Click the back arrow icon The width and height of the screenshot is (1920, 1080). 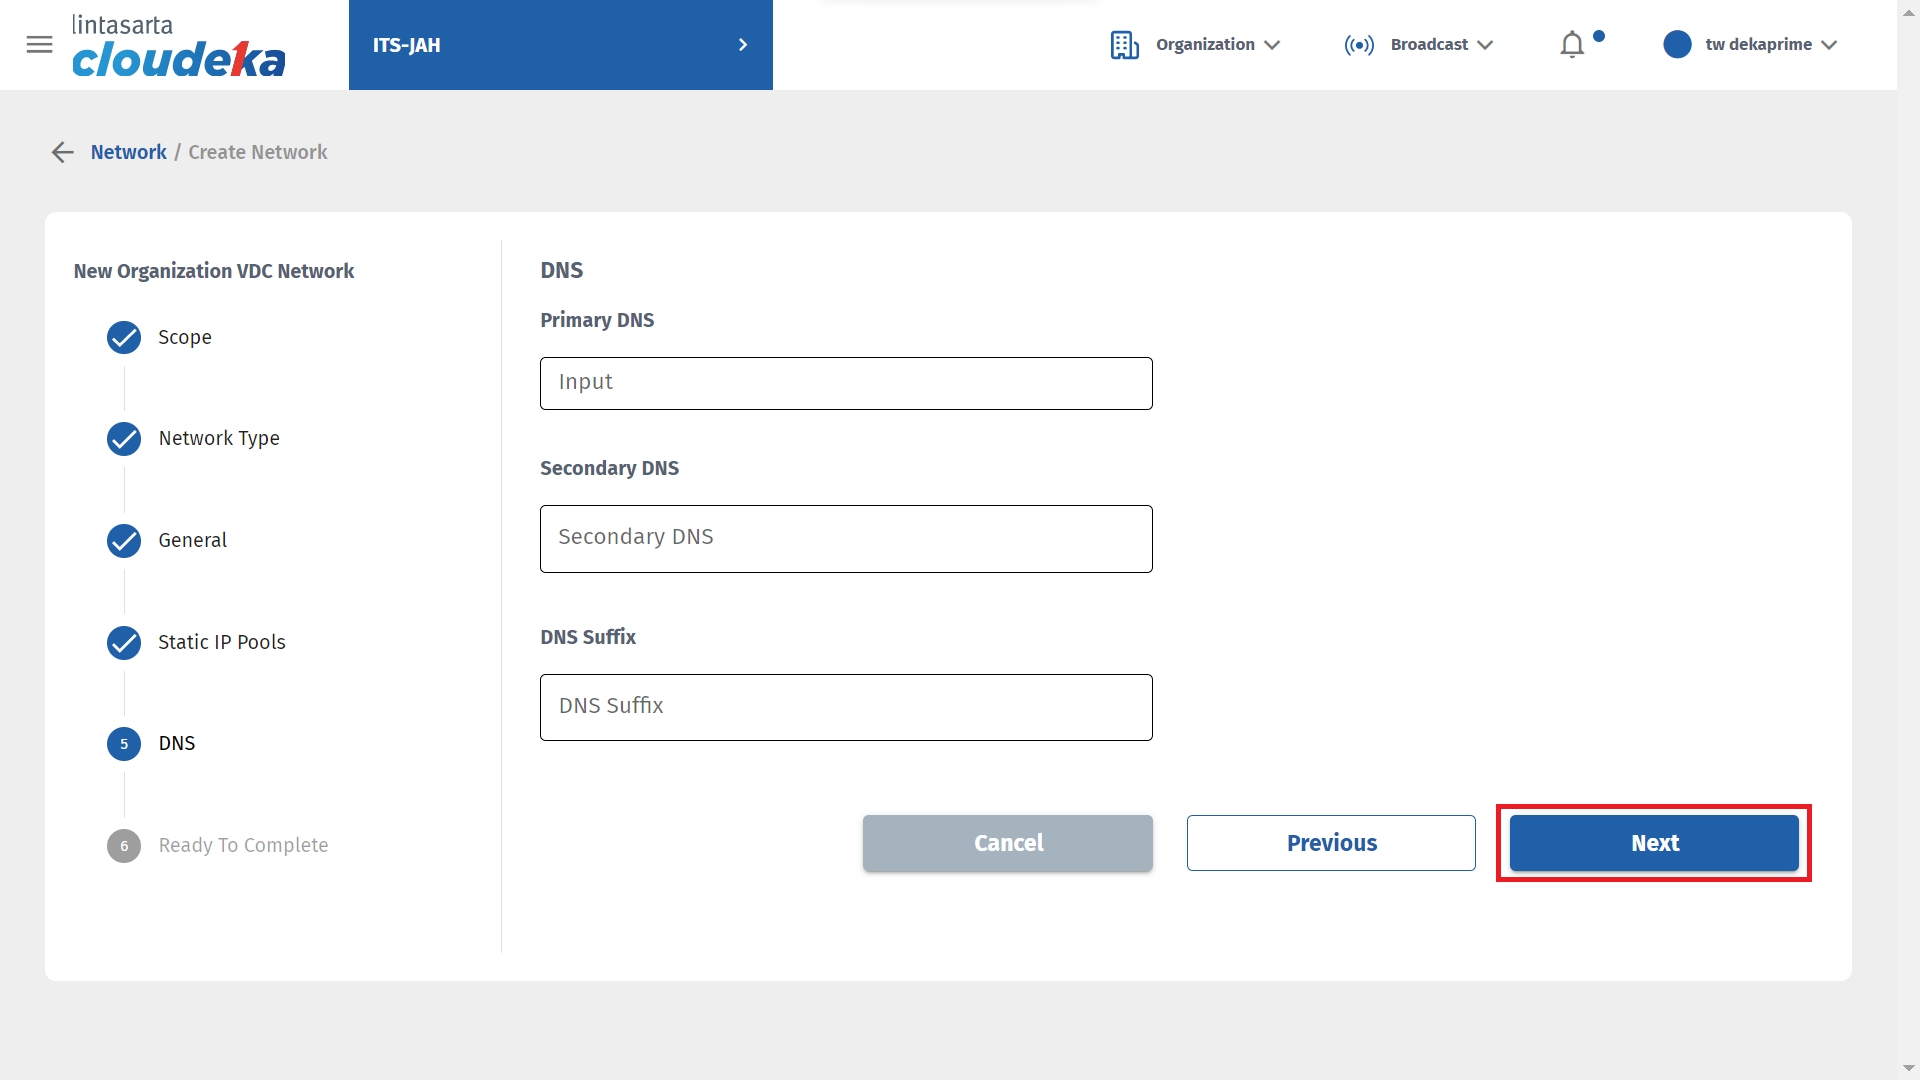[63, 152]
